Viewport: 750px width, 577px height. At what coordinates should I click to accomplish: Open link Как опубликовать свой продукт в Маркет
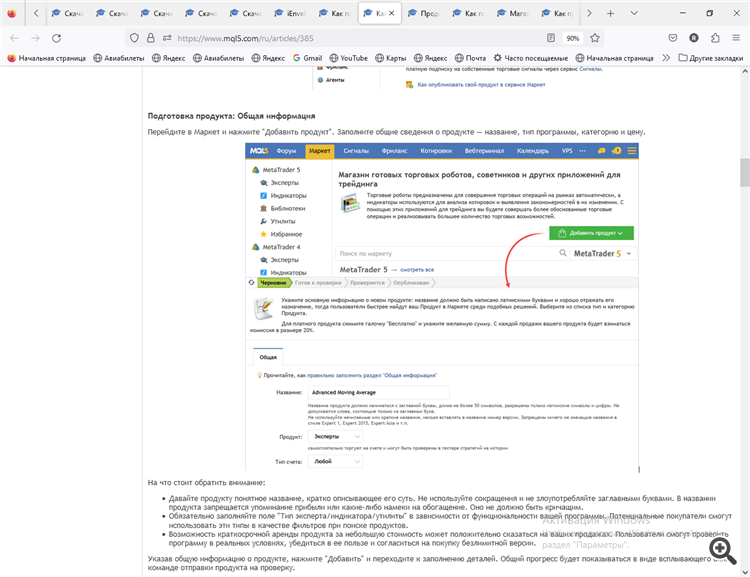480,85
